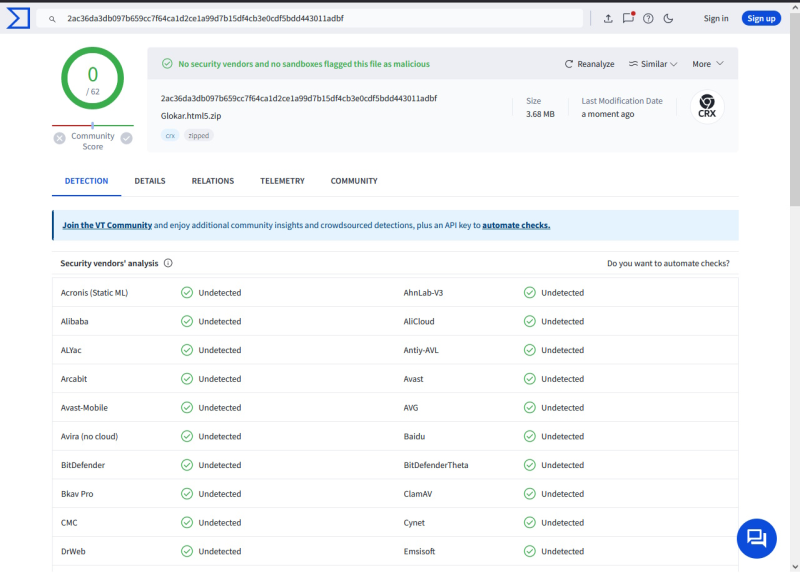Vote positive with the community check icon

127,138
